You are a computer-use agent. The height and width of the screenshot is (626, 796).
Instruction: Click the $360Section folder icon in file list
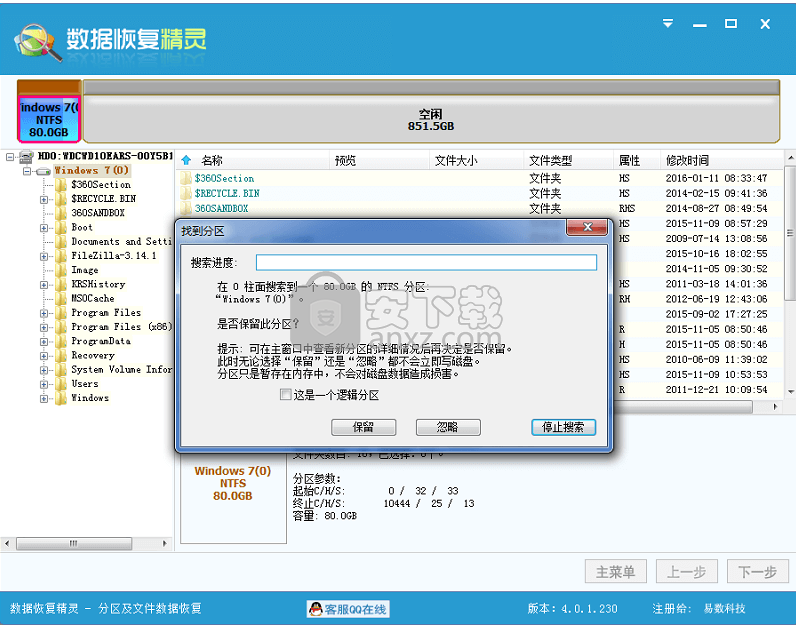[x=186, y=178]
